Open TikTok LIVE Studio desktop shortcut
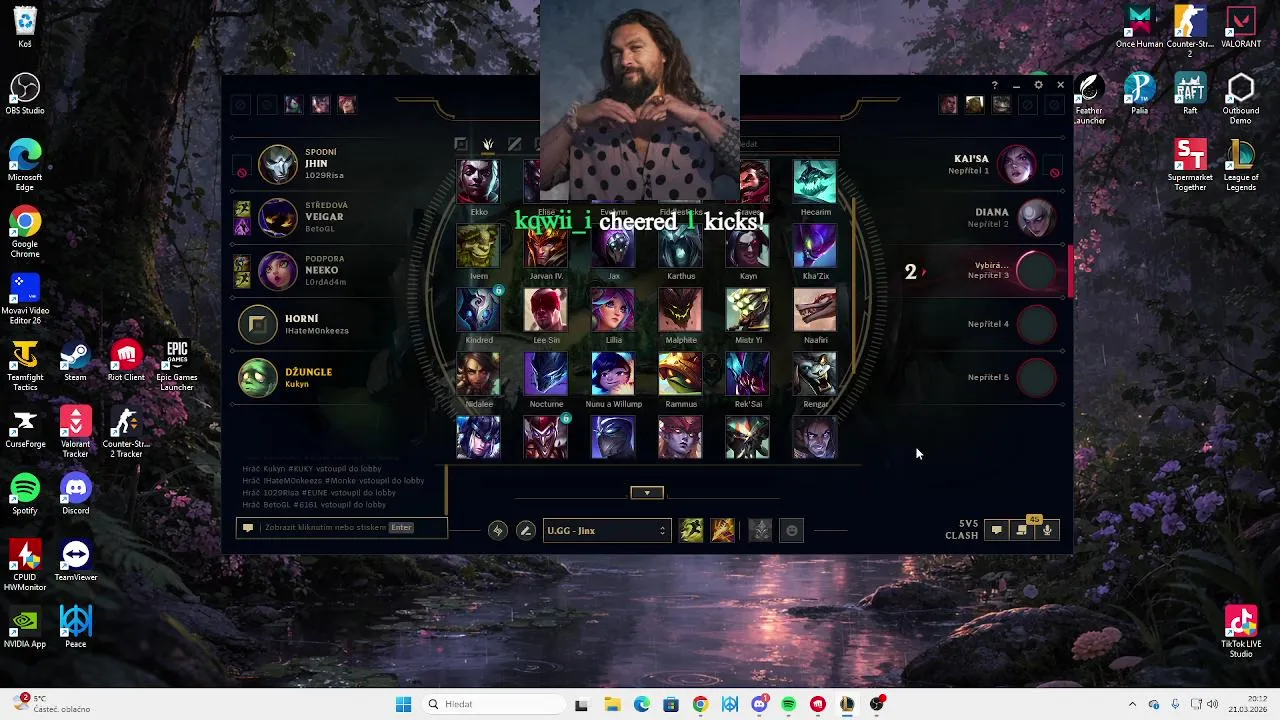Viewport: 1280px width, 720px height. click(1241, 632)
